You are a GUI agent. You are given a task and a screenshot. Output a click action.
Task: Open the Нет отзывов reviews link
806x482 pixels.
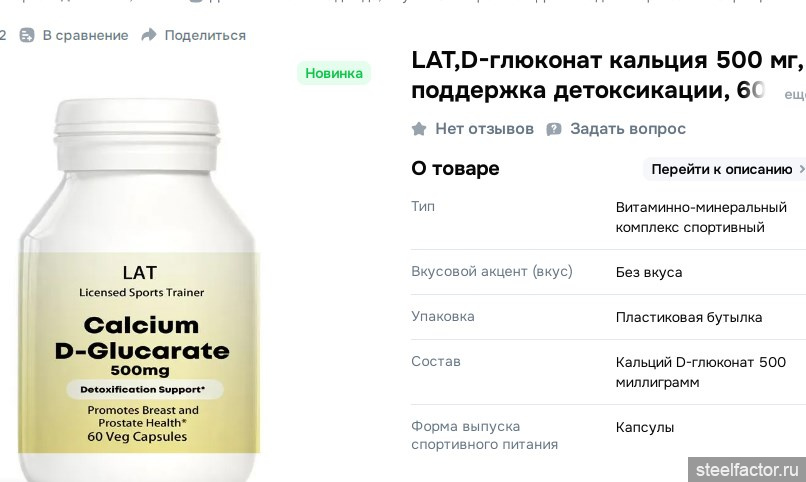point(484,129)
